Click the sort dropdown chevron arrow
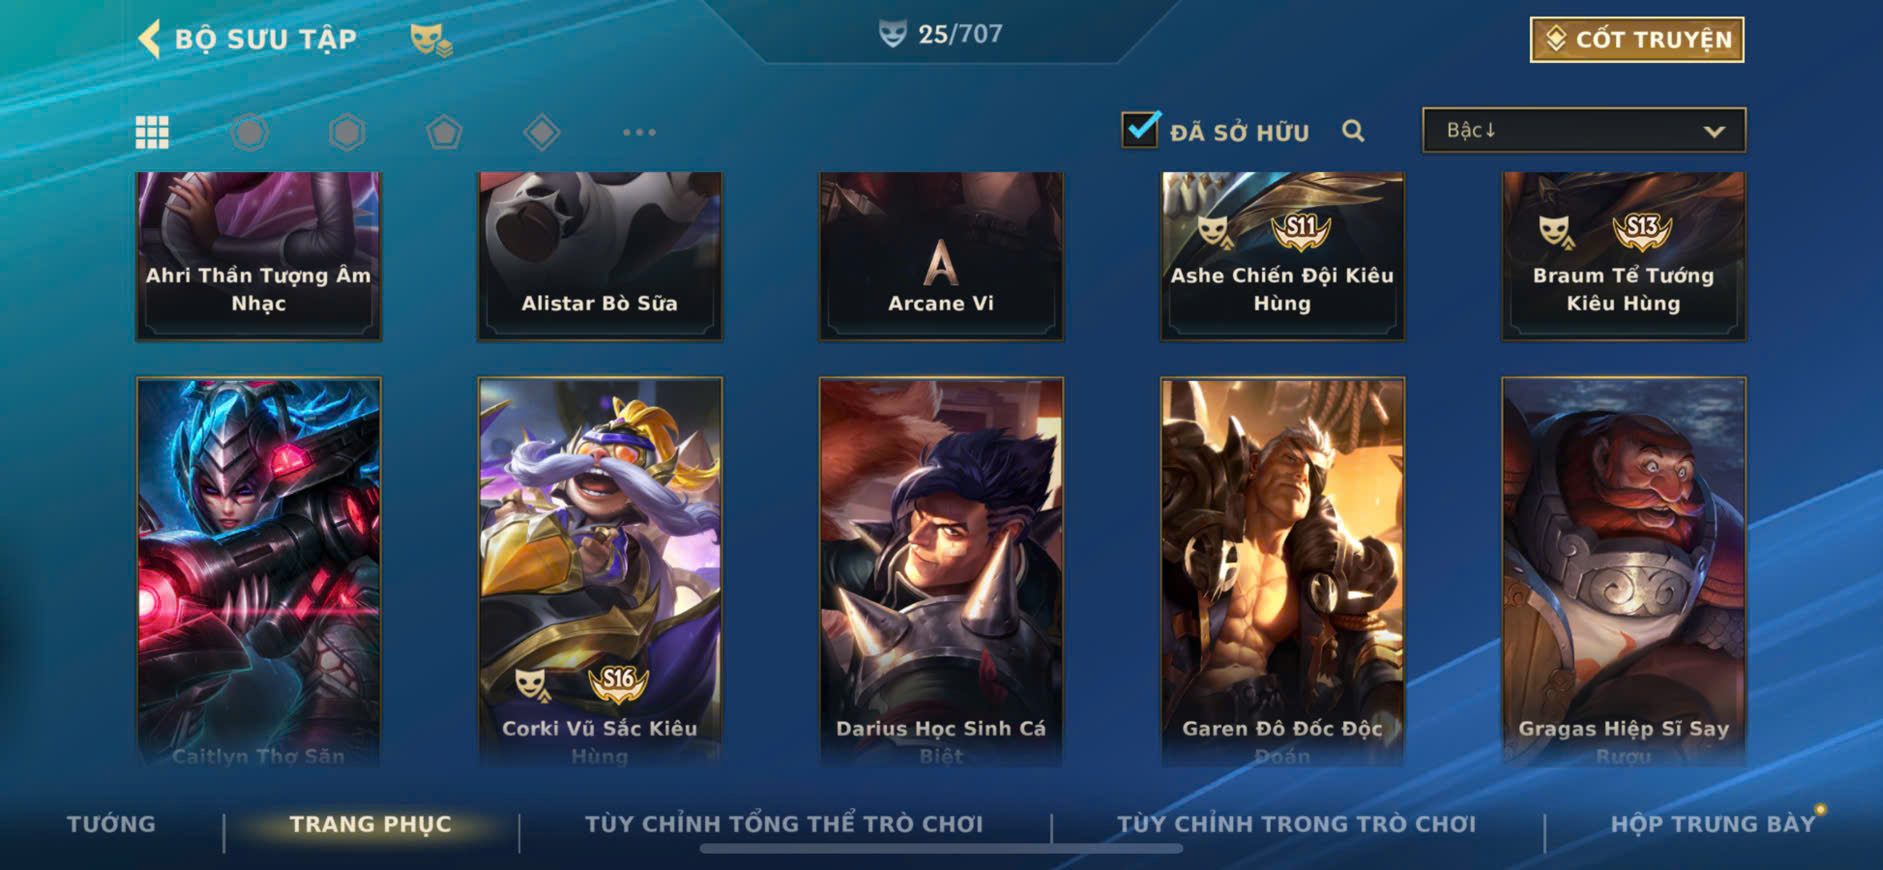 point(1714,131)
